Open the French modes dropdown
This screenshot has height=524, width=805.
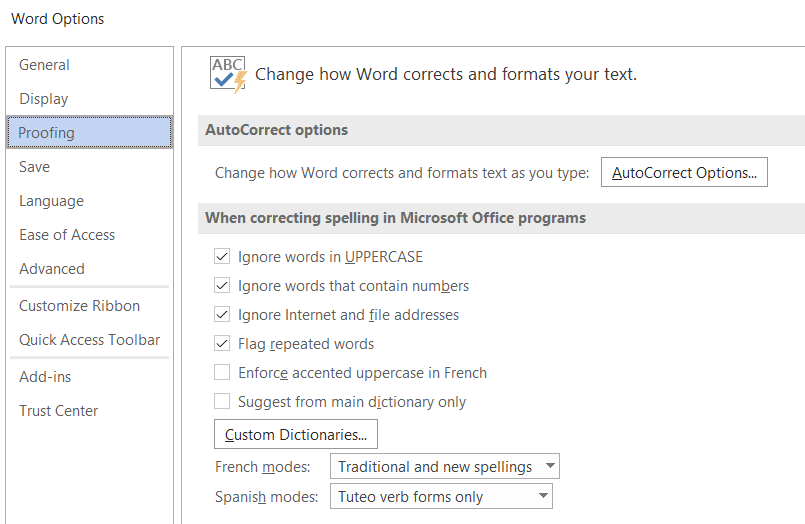[x=445, y=467]
